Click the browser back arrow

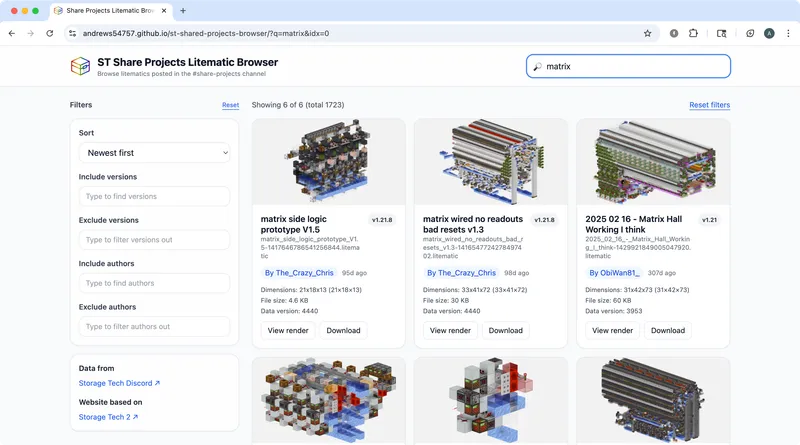[x=12, y=33]
